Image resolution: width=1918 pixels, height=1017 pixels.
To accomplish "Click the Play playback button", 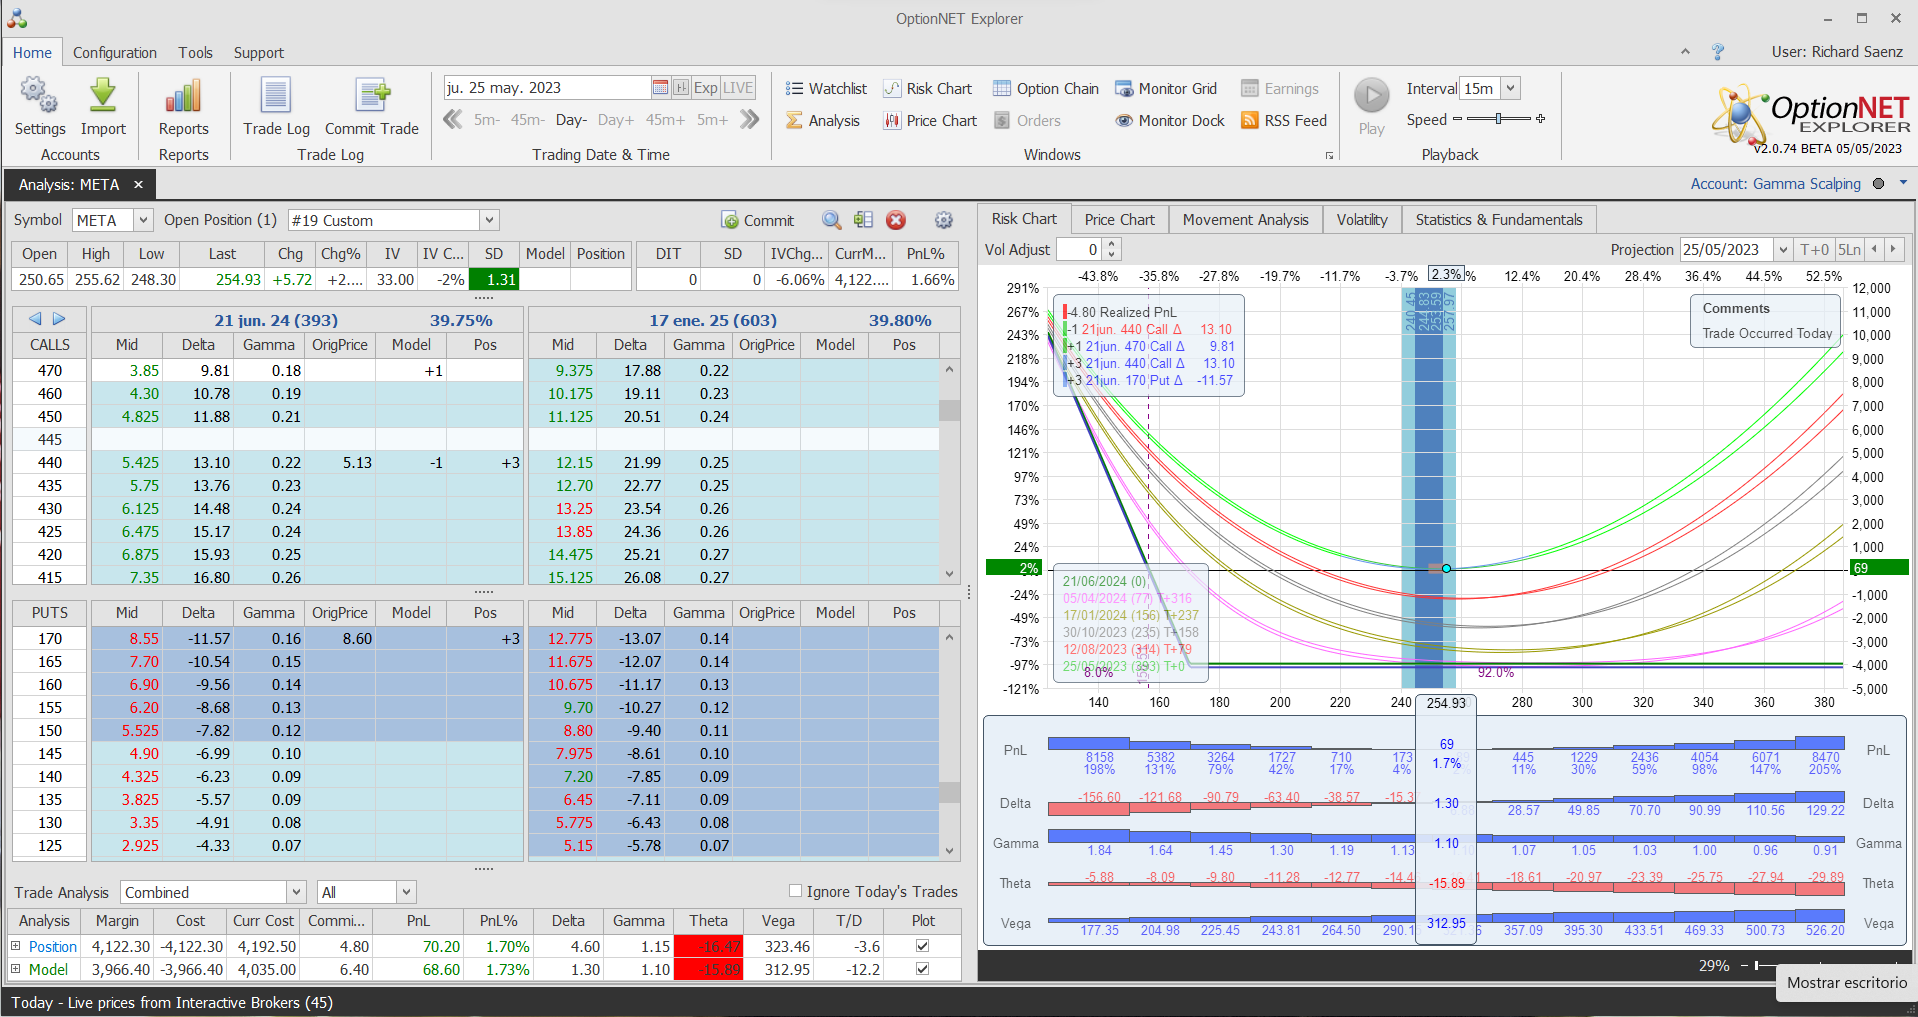I will tap(1372, 106).
